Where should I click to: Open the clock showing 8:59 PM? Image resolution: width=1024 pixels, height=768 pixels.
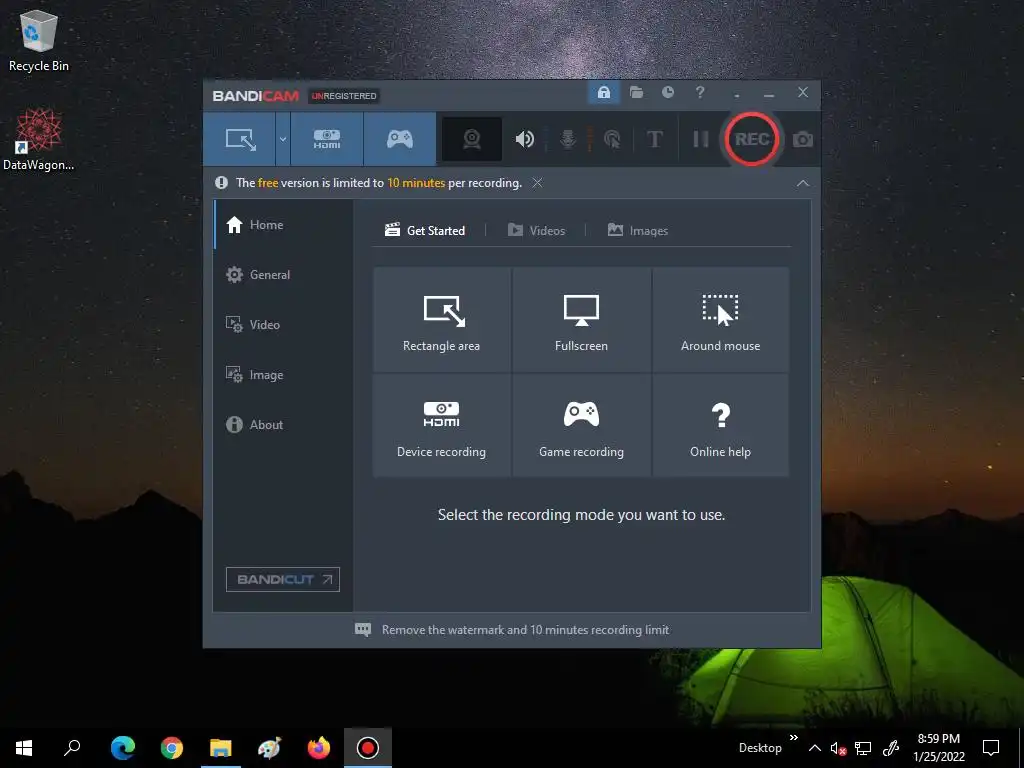tap(938, 748)
